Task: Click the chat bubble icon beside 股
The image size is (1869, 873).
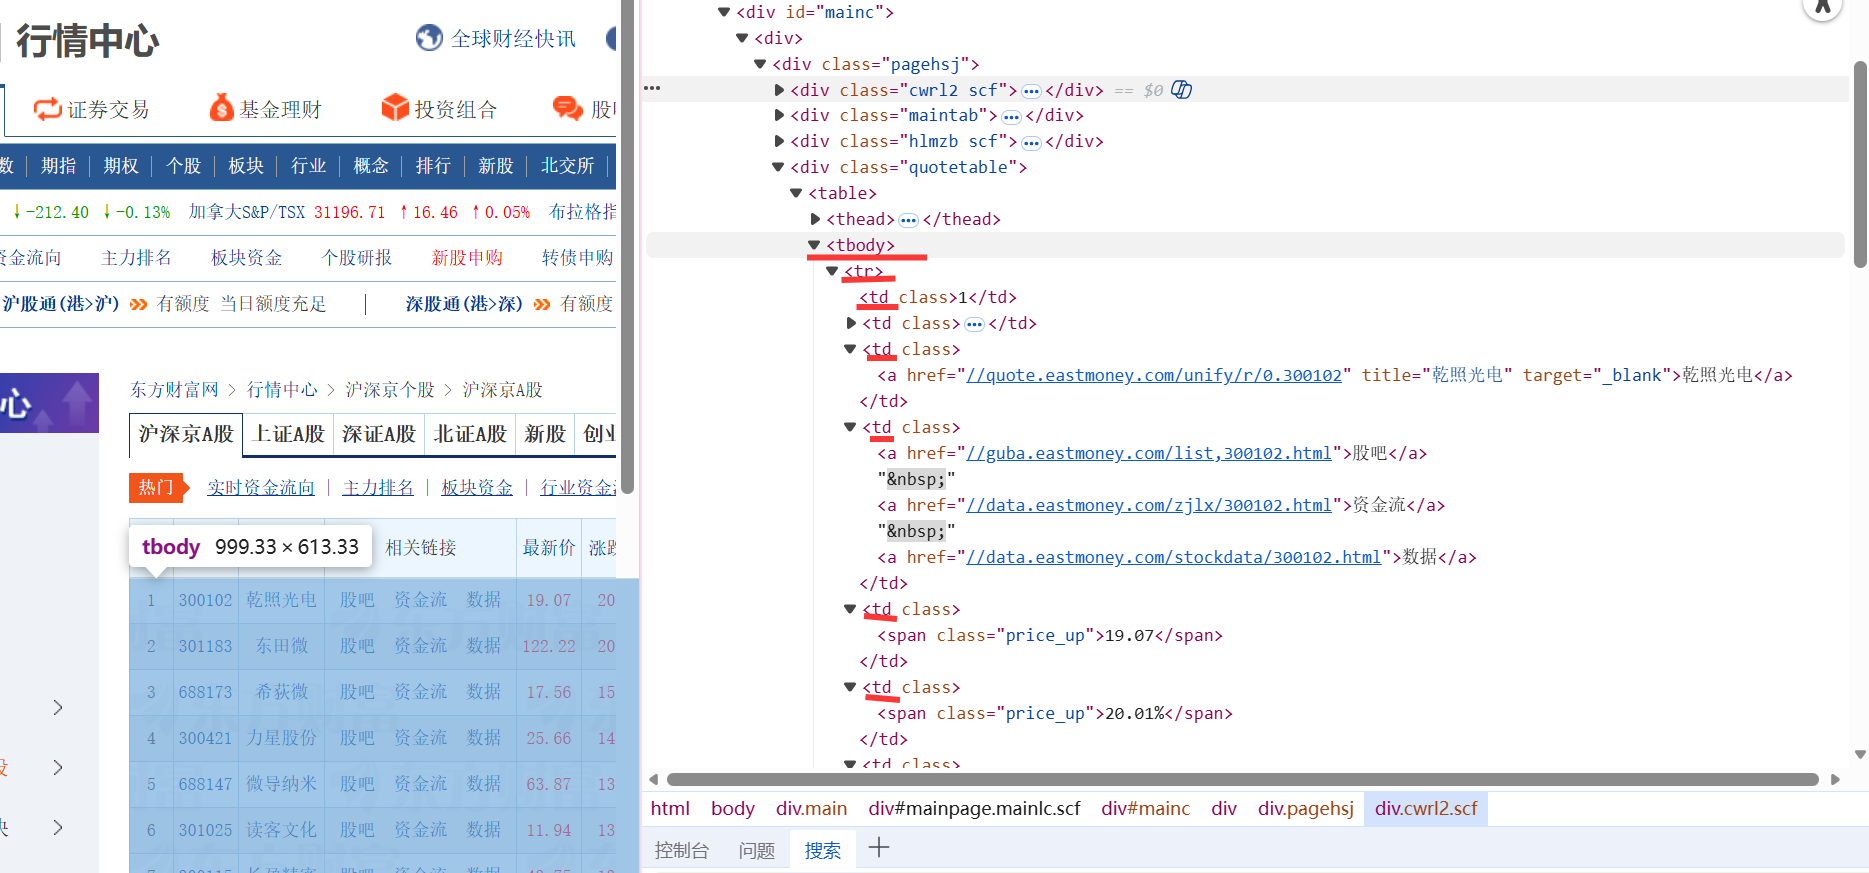Action: [567, 108]
